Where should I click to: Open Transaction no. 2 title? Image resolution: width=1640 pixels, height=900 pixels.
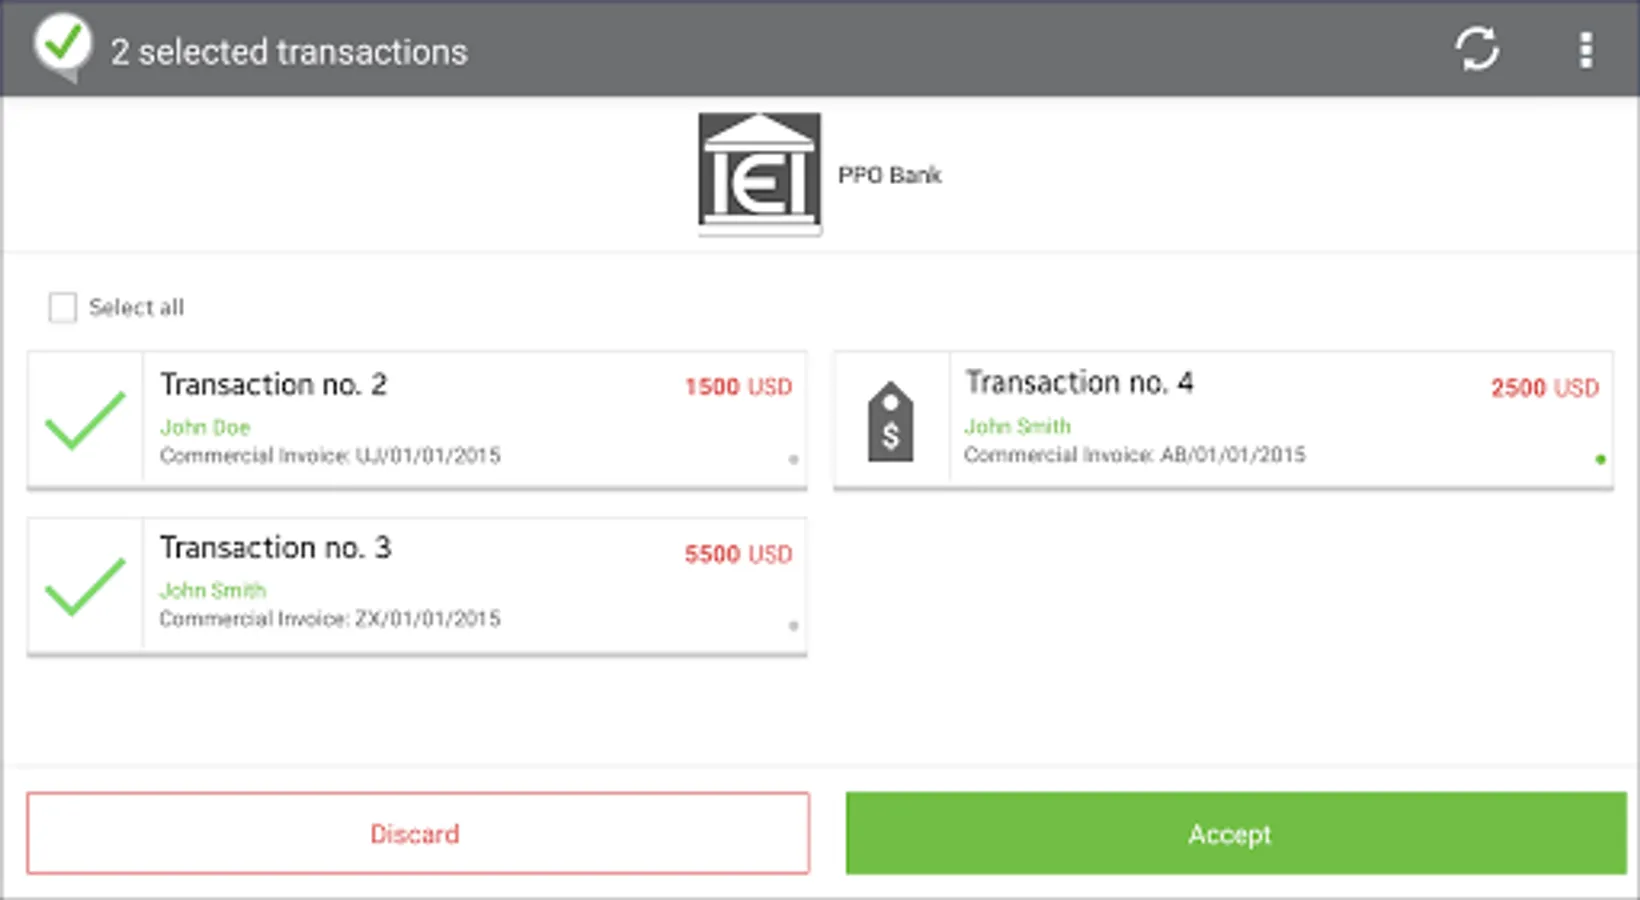(x=273, y=385)
